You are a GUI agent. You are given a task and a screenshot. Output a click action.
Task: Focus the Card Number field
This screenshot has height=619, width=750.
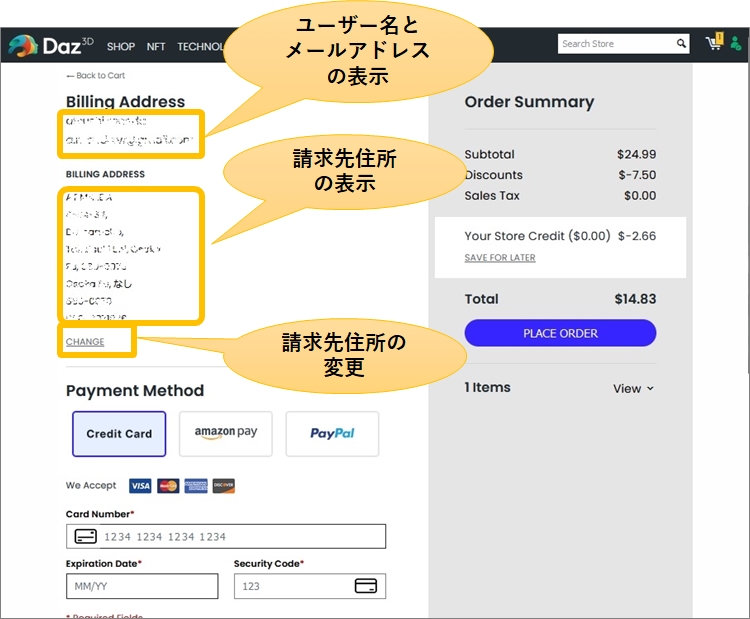pyautogui.click(x=240, y=537)
